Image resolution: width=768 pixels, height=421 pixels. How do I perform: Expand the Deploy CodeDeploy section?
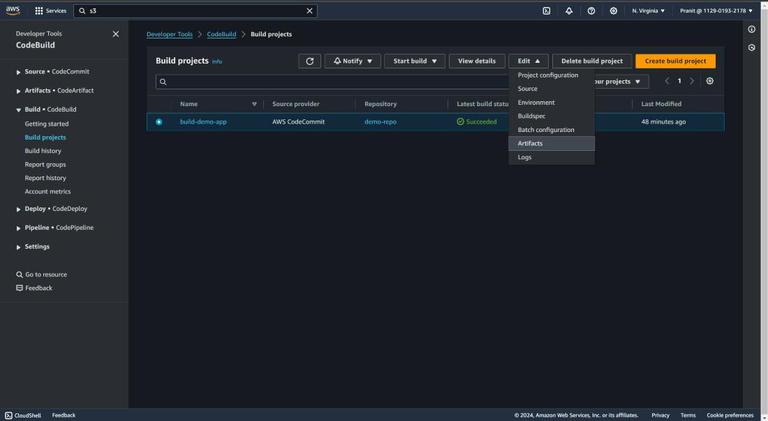click(x=18, y=209)
